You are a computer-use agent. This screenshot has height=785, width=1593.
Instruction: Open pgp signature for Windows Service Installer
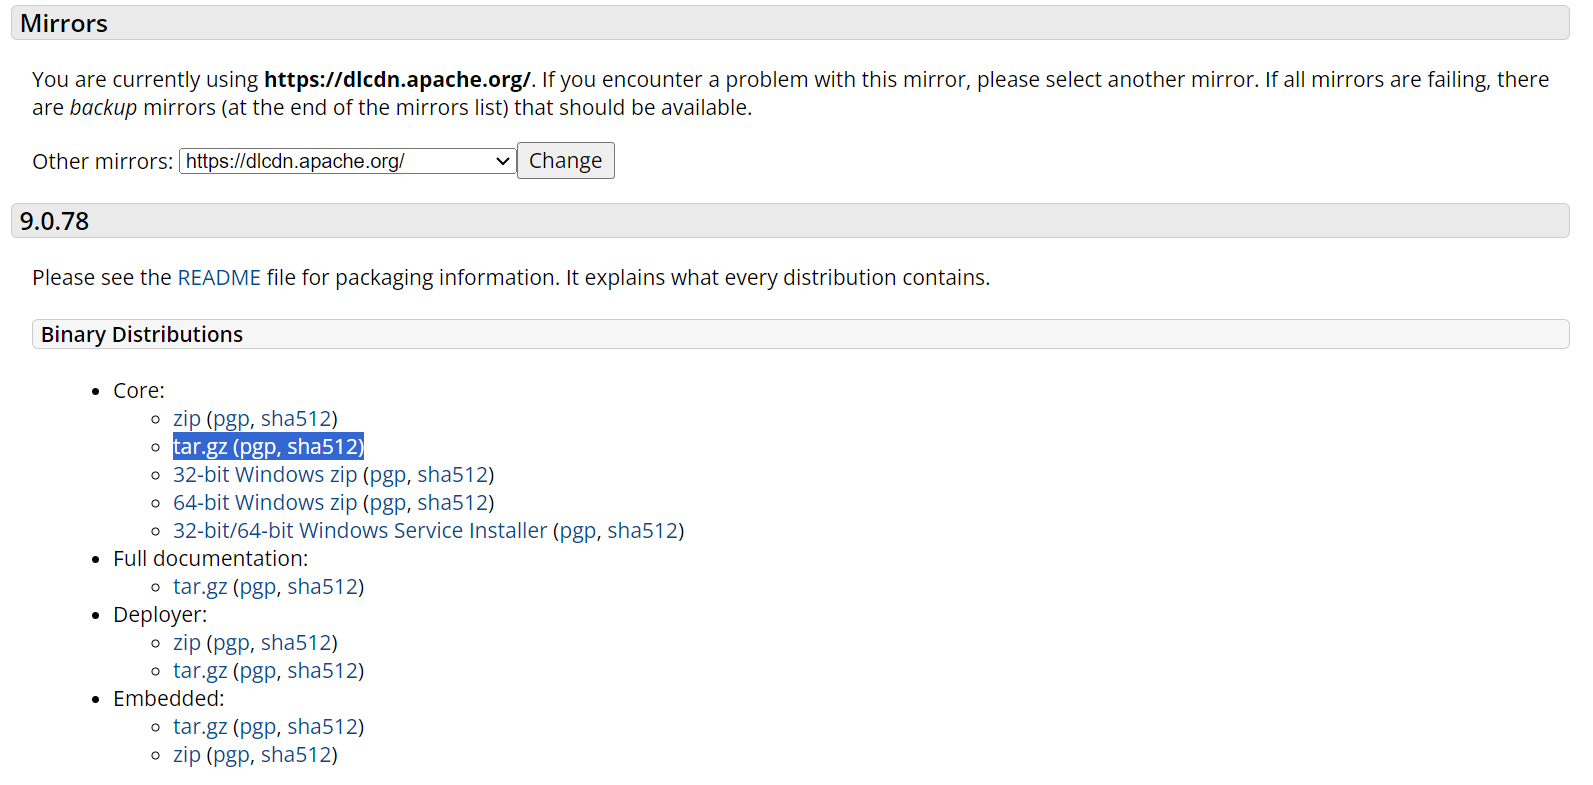point(578,531)
